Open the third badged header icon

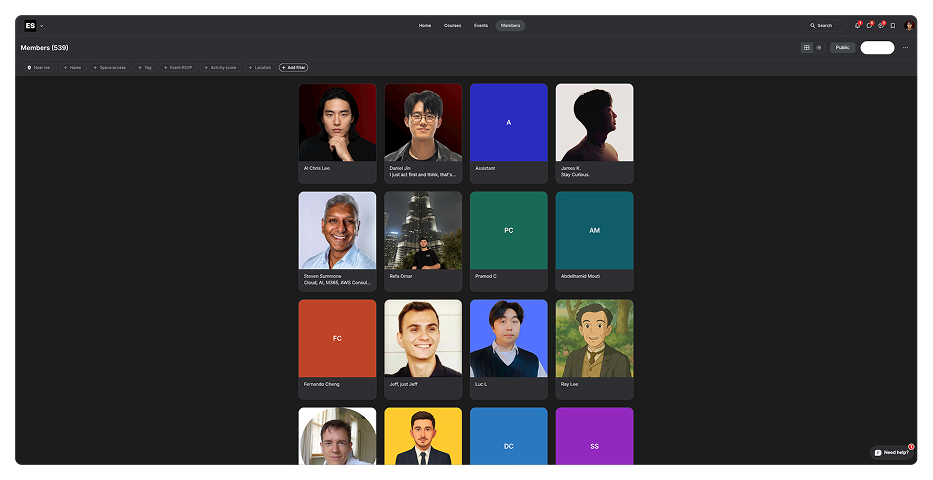881,26
